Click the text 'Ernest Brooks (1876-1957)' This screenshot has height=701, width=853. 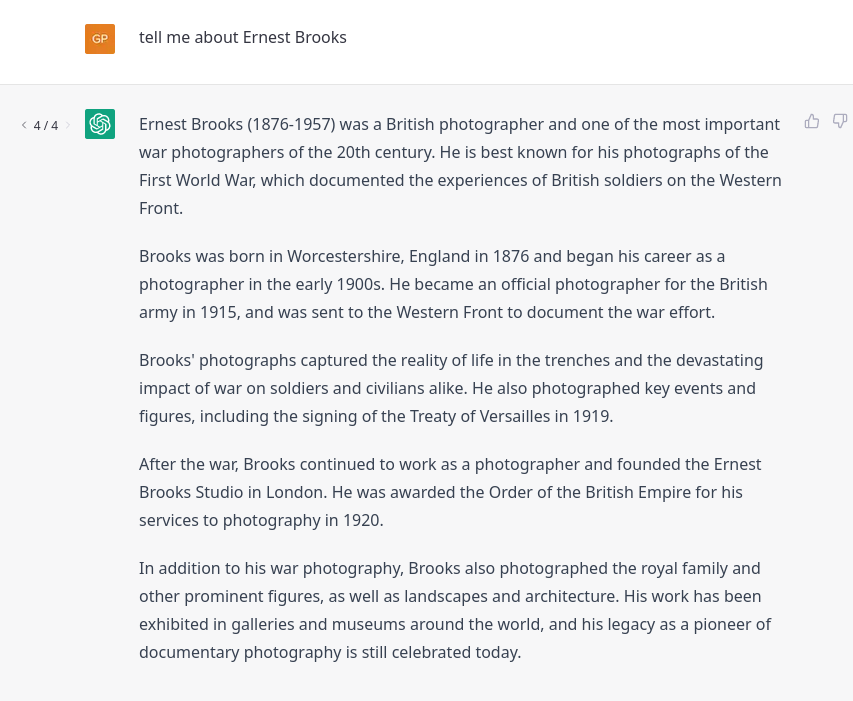236,125
